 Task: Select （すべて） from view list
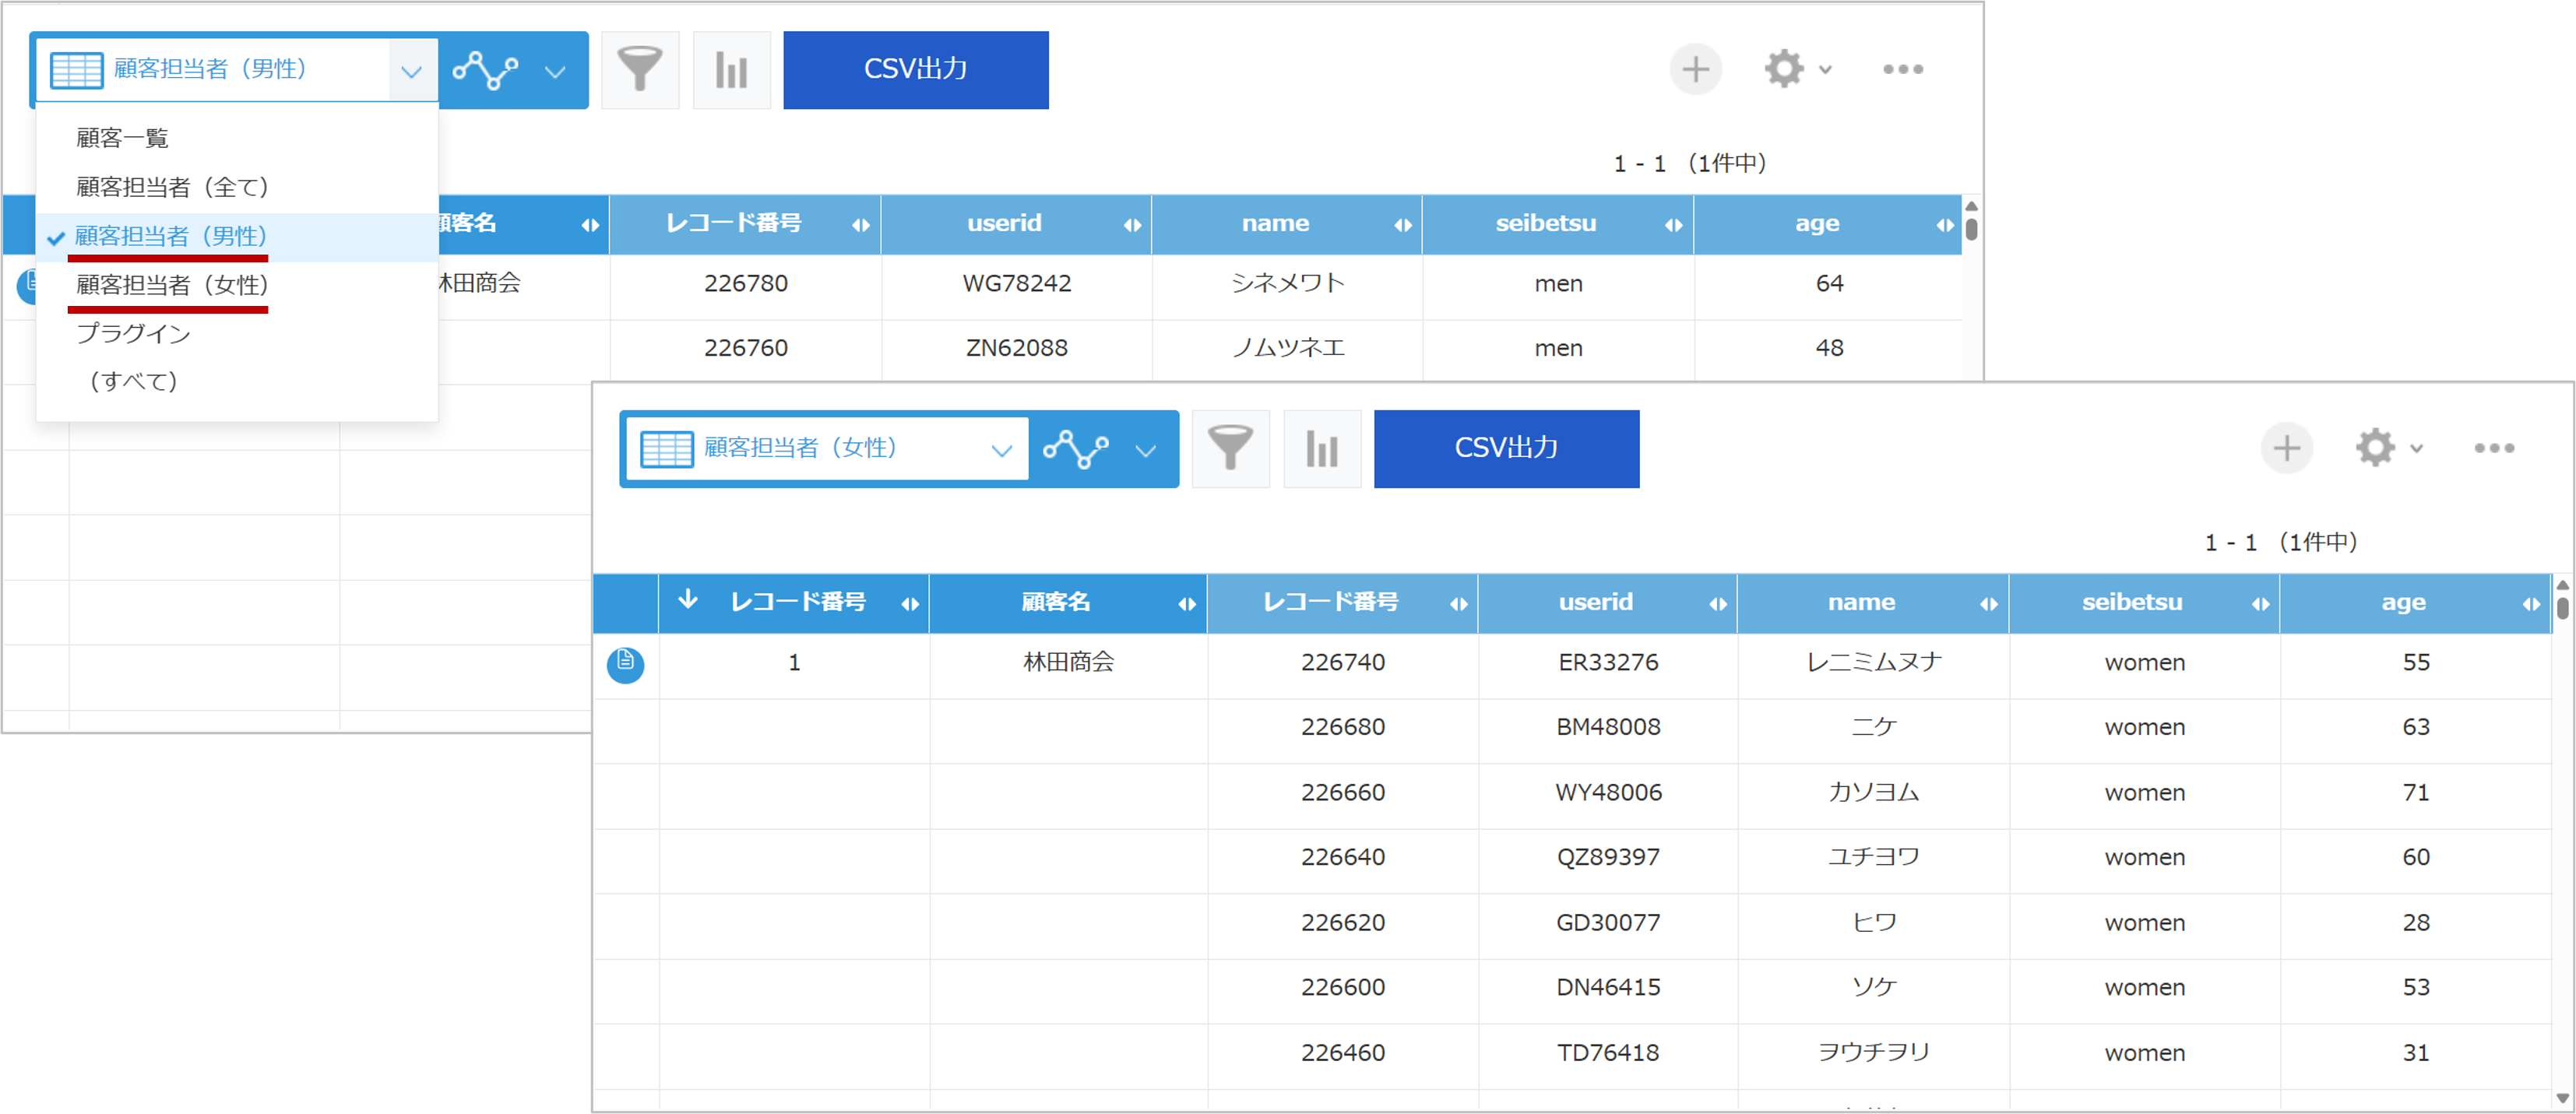[237, 381]
